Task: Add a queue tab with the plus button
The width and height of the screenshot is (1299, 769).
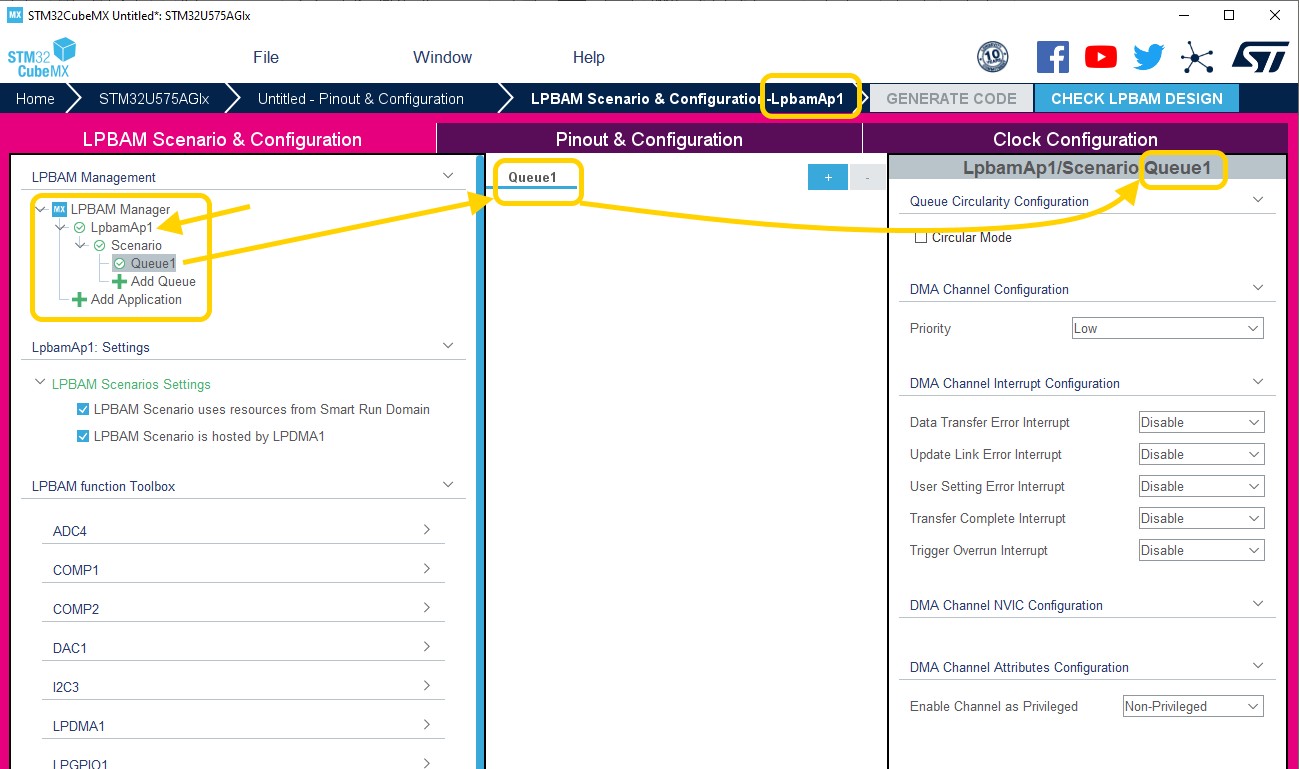Action: pos(828,177)
